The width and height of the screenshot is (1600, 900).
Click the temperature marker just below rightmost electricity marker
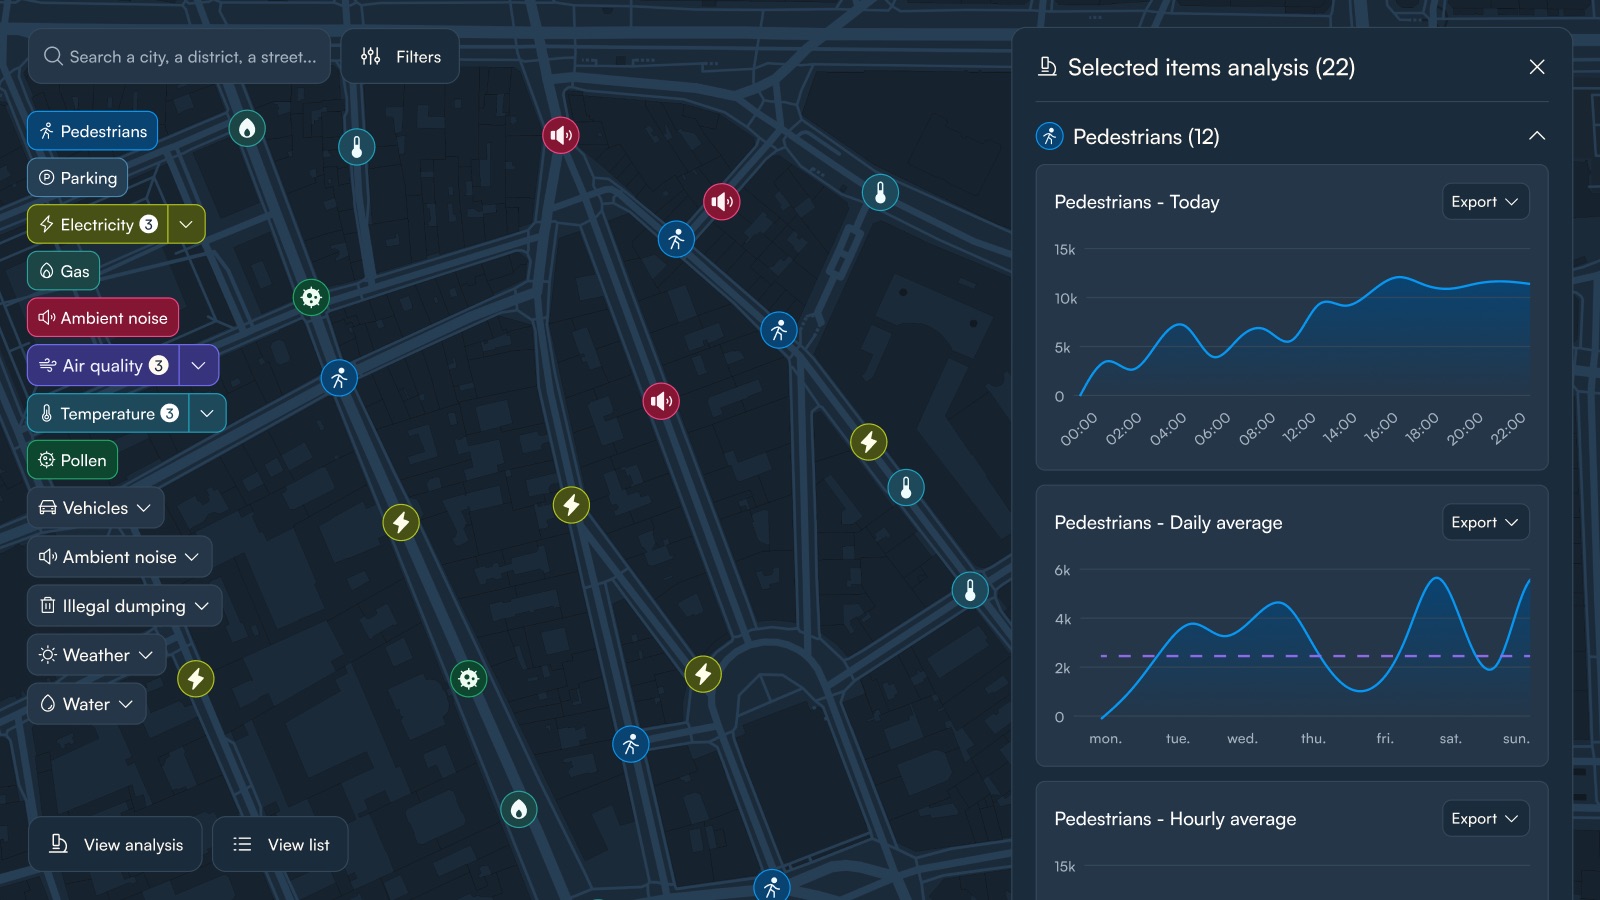[x=906, y=488]
